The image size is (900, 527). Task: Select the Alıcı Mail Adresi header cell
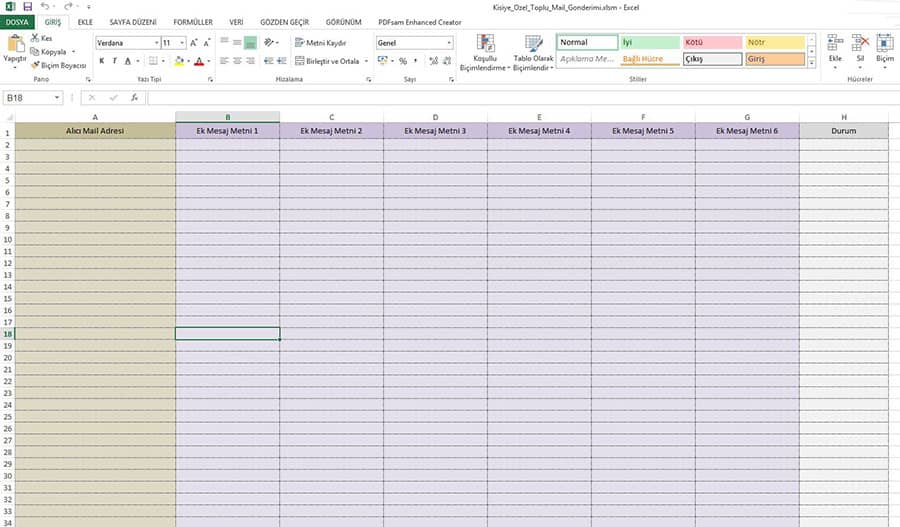tap(95, 131)
